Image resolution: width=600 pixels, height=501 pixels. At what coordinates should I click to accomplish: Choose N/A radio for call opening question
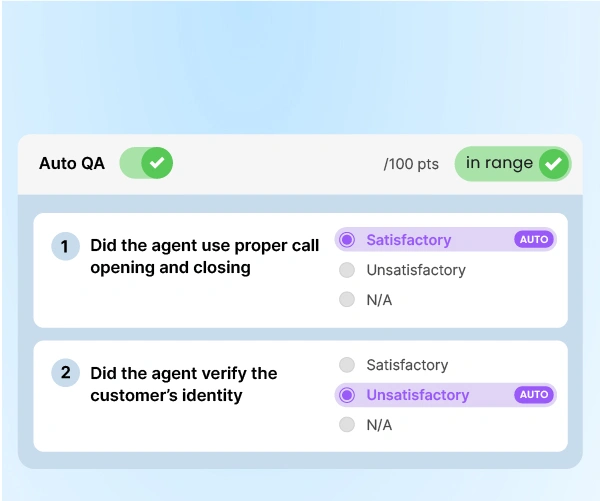click(347, 299)
